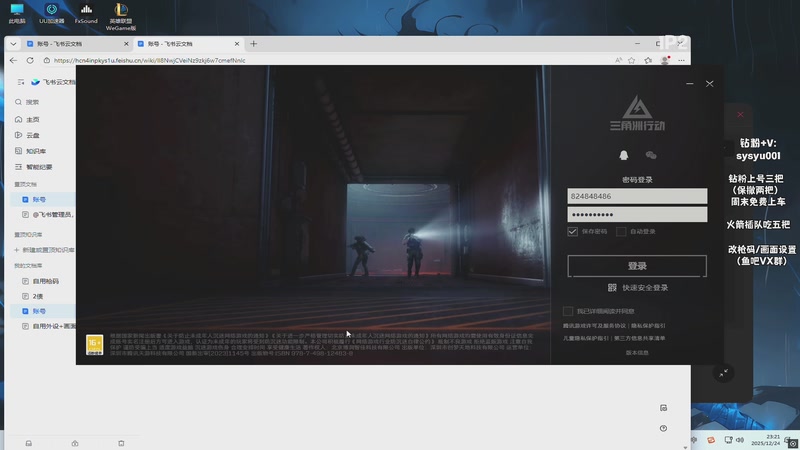Open 第三方信息共享清单 link
The height and width of the screenshot is (450, 800).
(640, 338)
